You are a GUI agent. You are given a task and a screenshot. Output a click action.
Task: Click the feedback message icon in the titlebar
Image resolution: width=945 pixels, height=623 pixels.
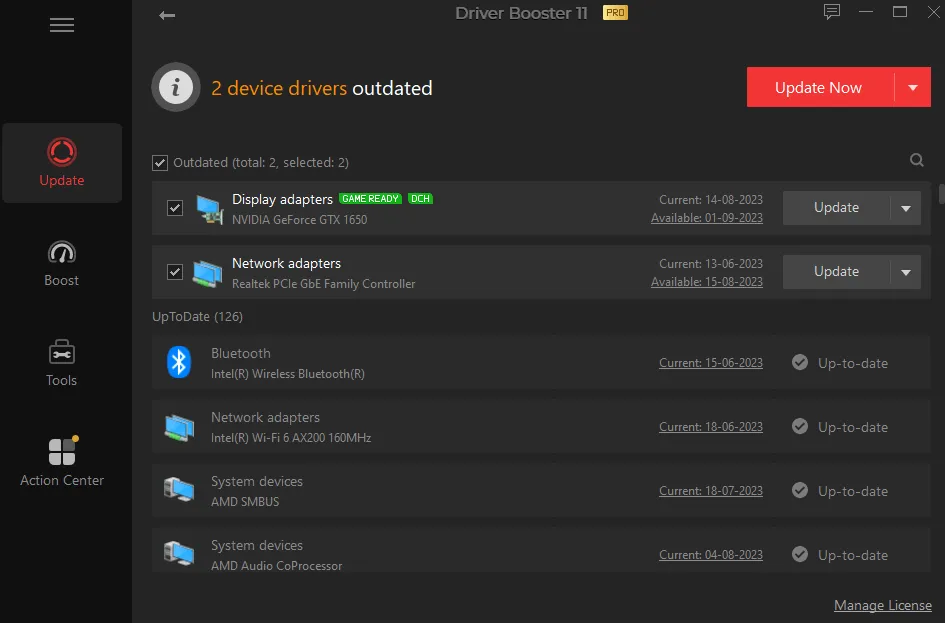pyautogui.click(x=832, y=12)
